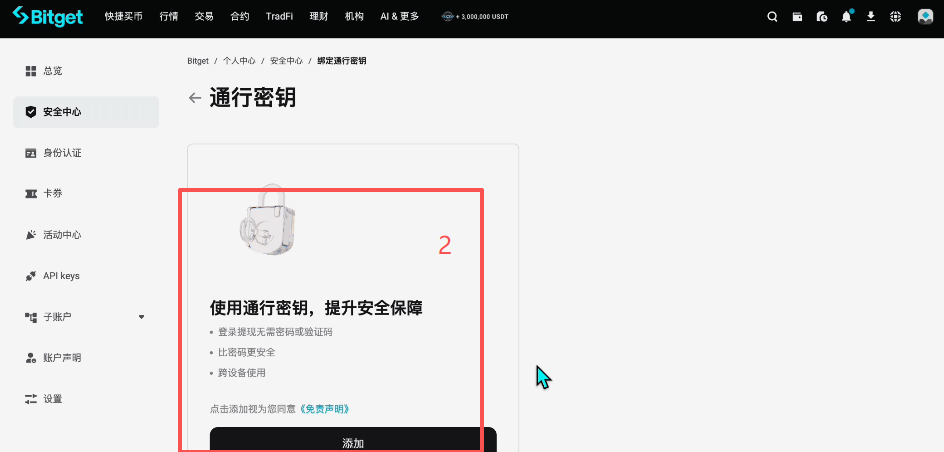Click the 3,000,000 USDT promo banner
This screenshot has height=452, width=944.
(476, 17)
